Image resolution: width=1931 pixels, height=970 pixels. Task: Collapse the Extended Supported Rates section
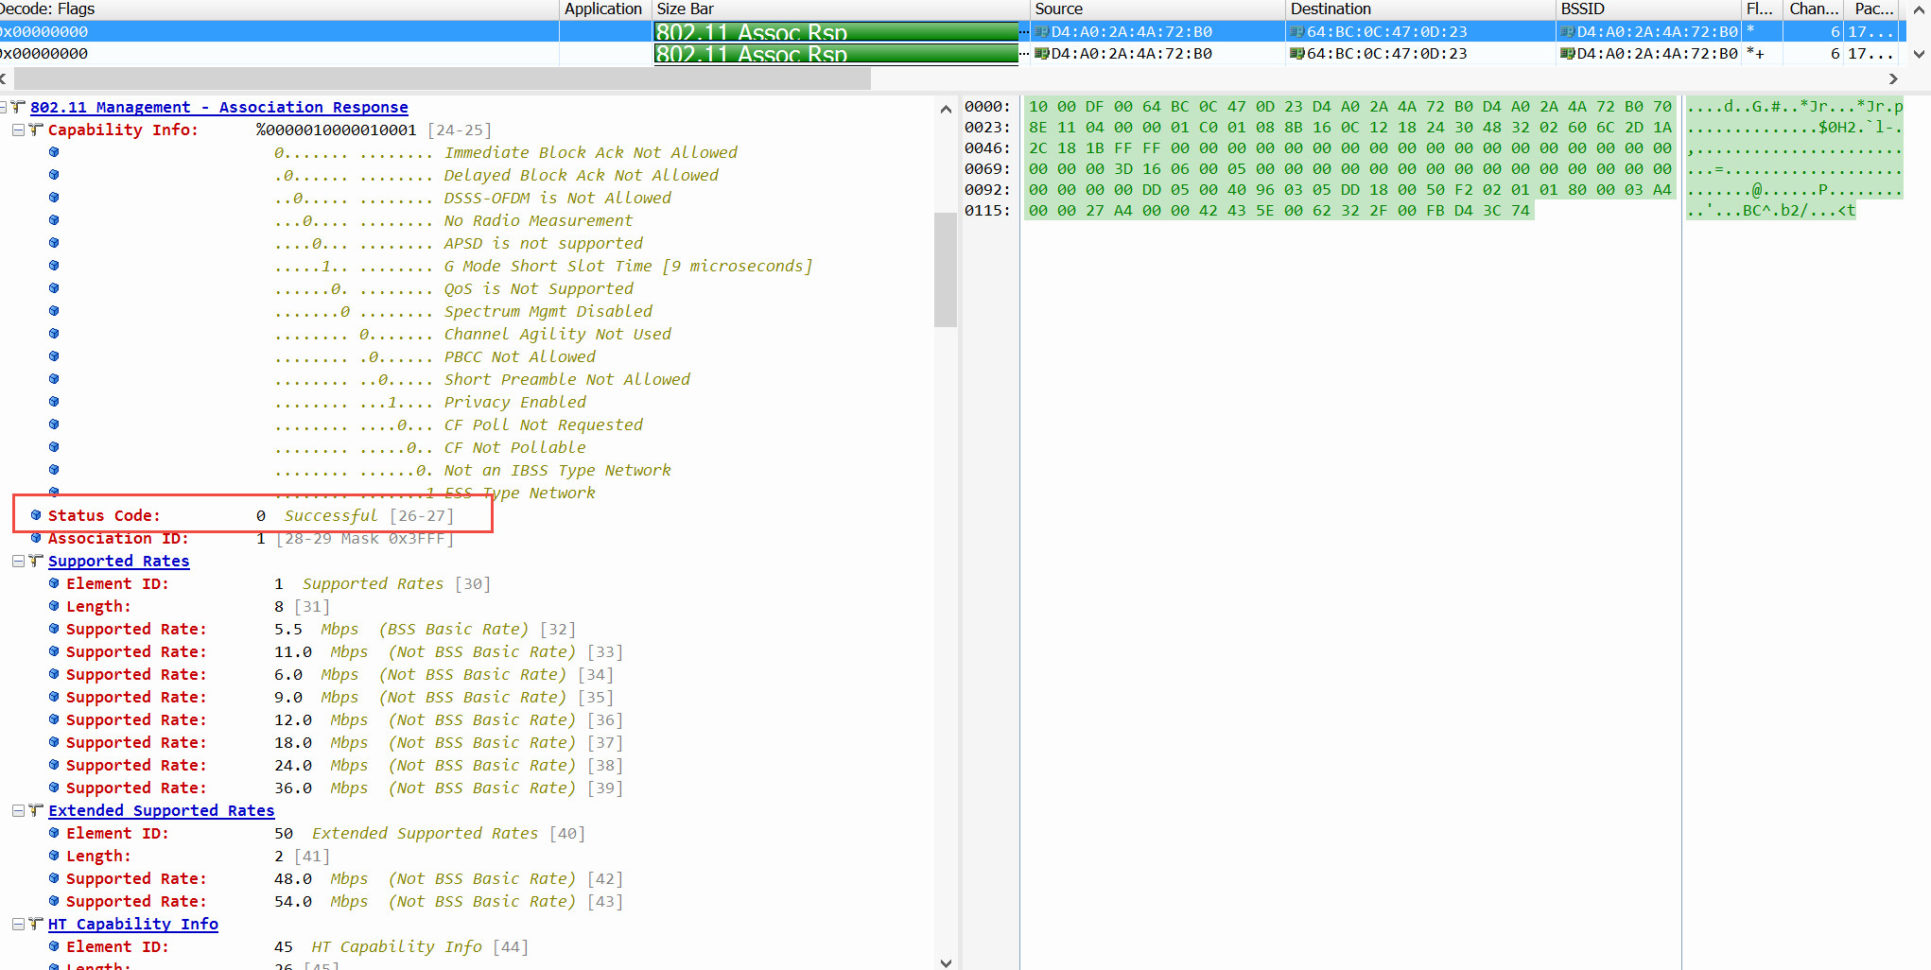(x=18, y=811)
